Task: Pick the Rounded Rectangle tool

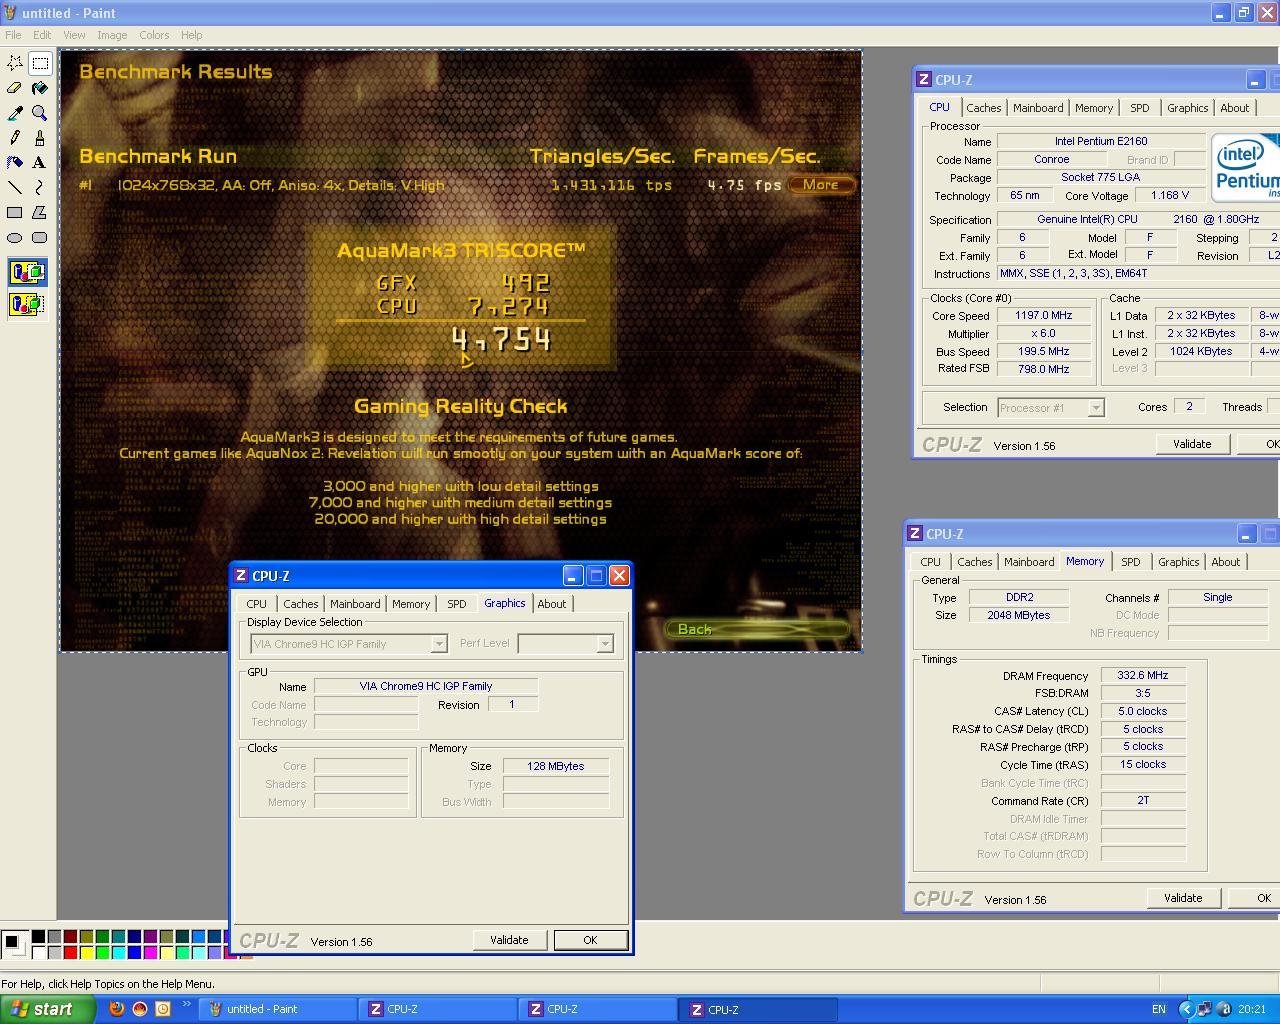Action: click(40, 238)
